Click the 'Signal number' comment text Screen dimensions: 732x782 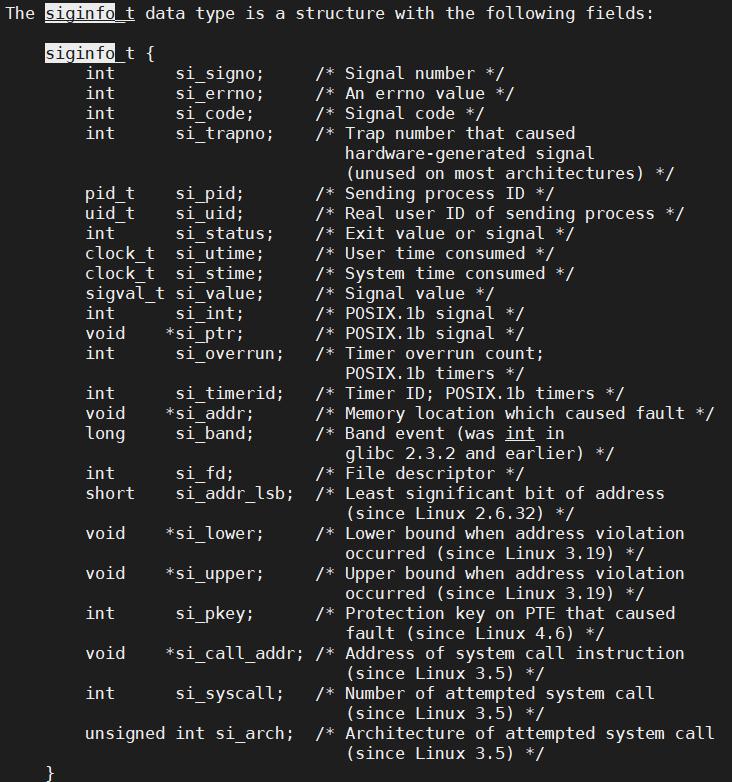(x=410, y=74)
